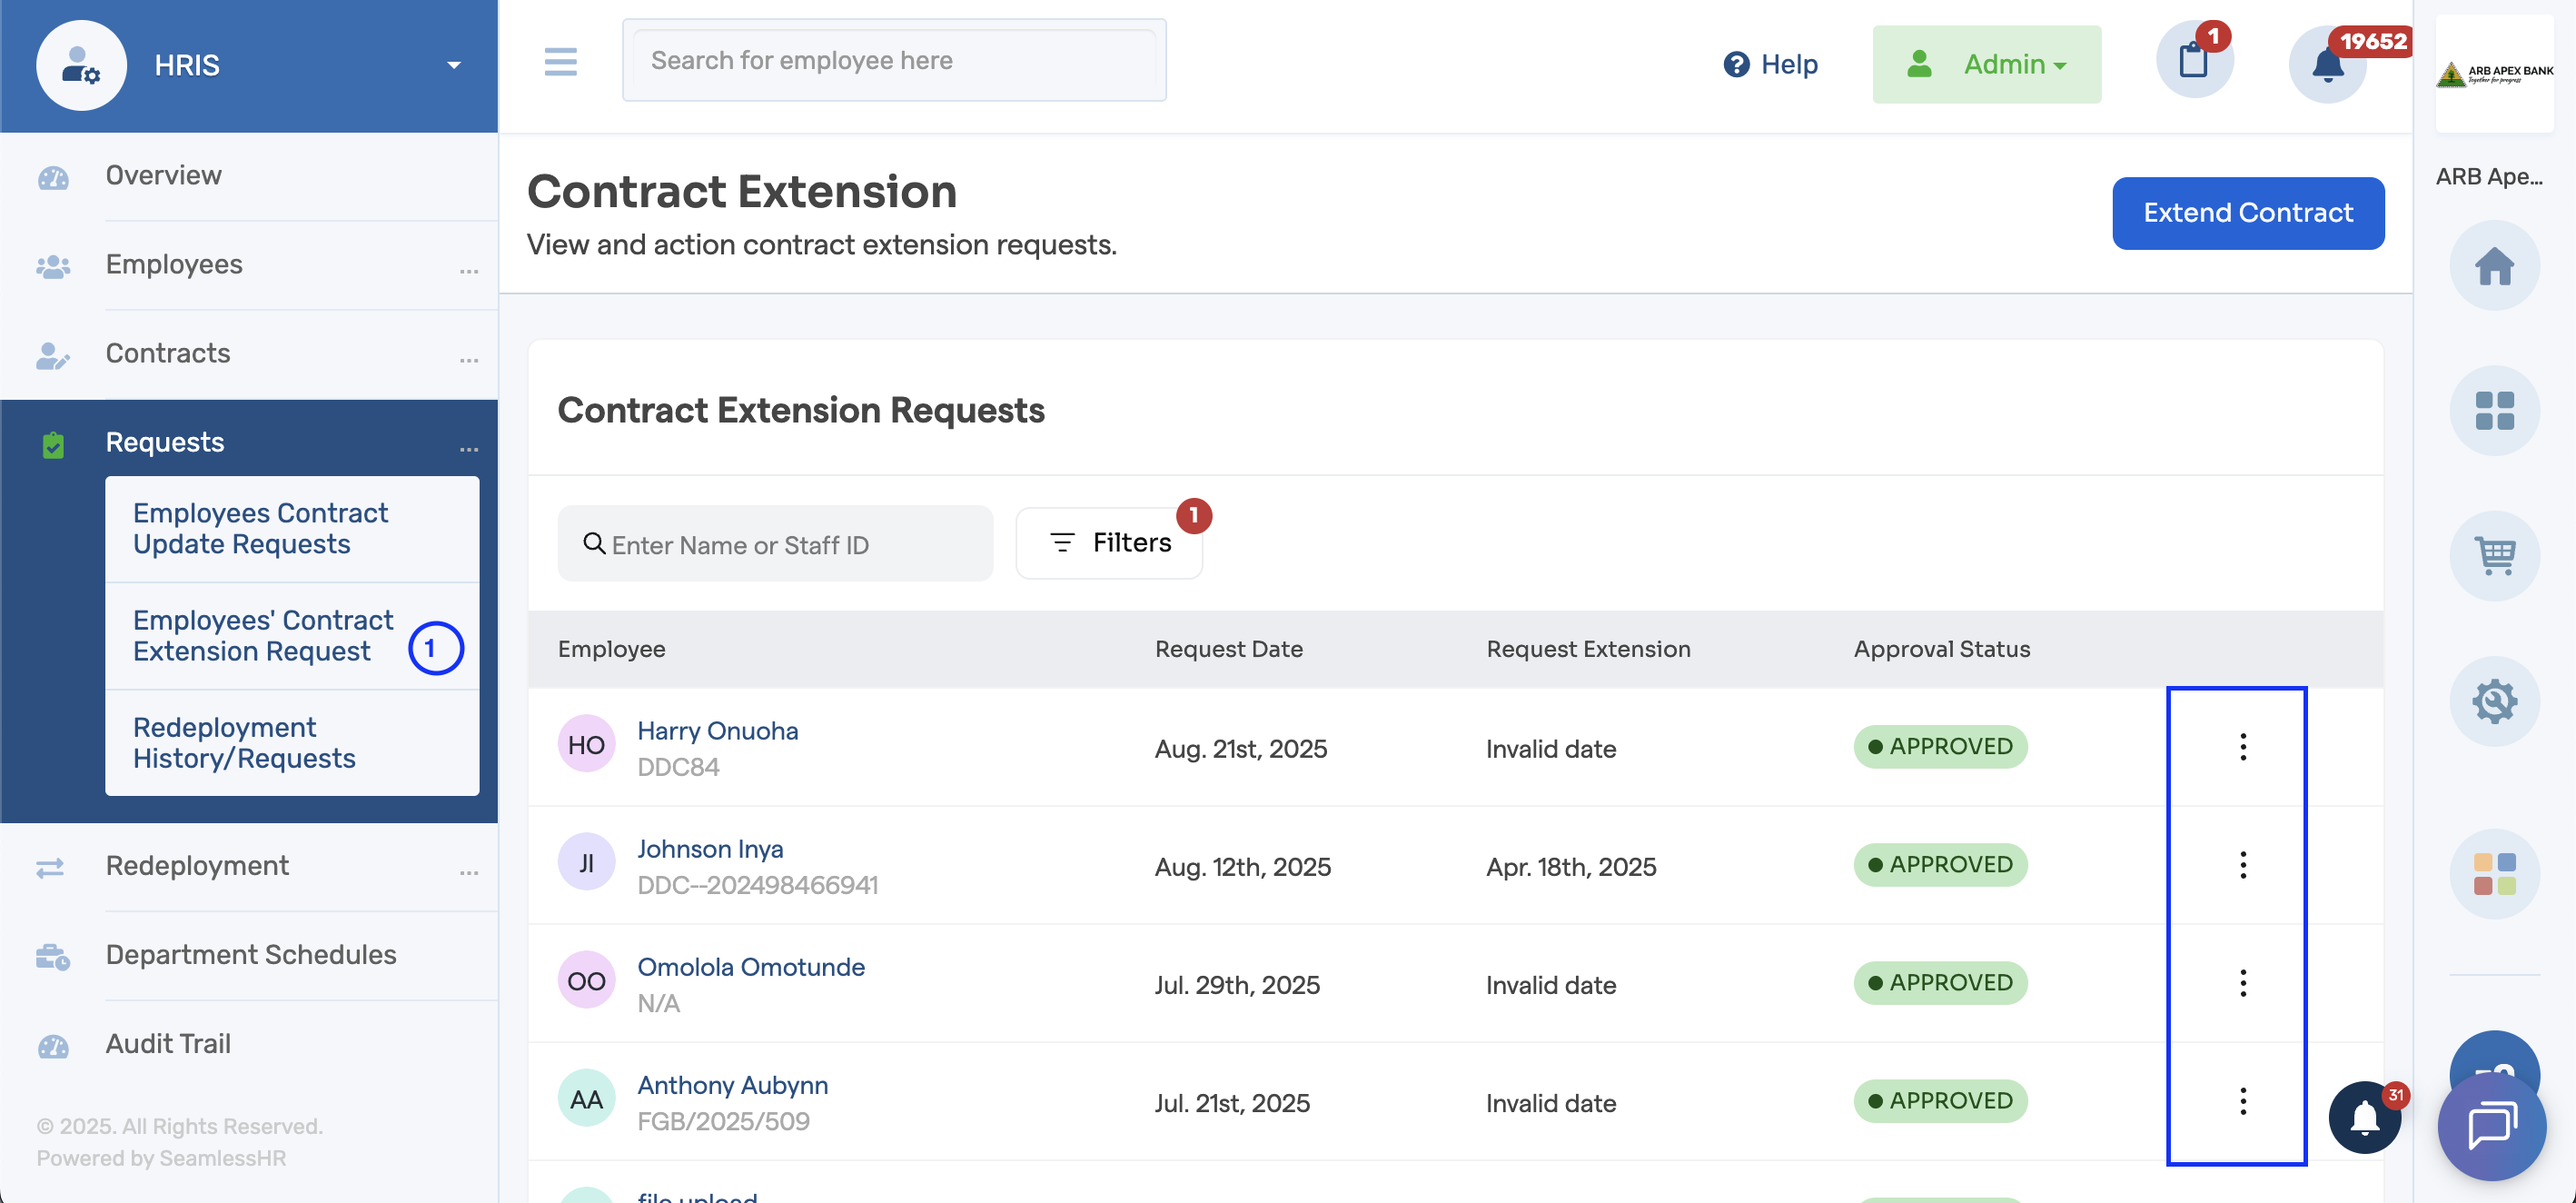The image size is (2576, 1203).
Task: Click the Requests green clipboard icon
Action: coord(53,444)
